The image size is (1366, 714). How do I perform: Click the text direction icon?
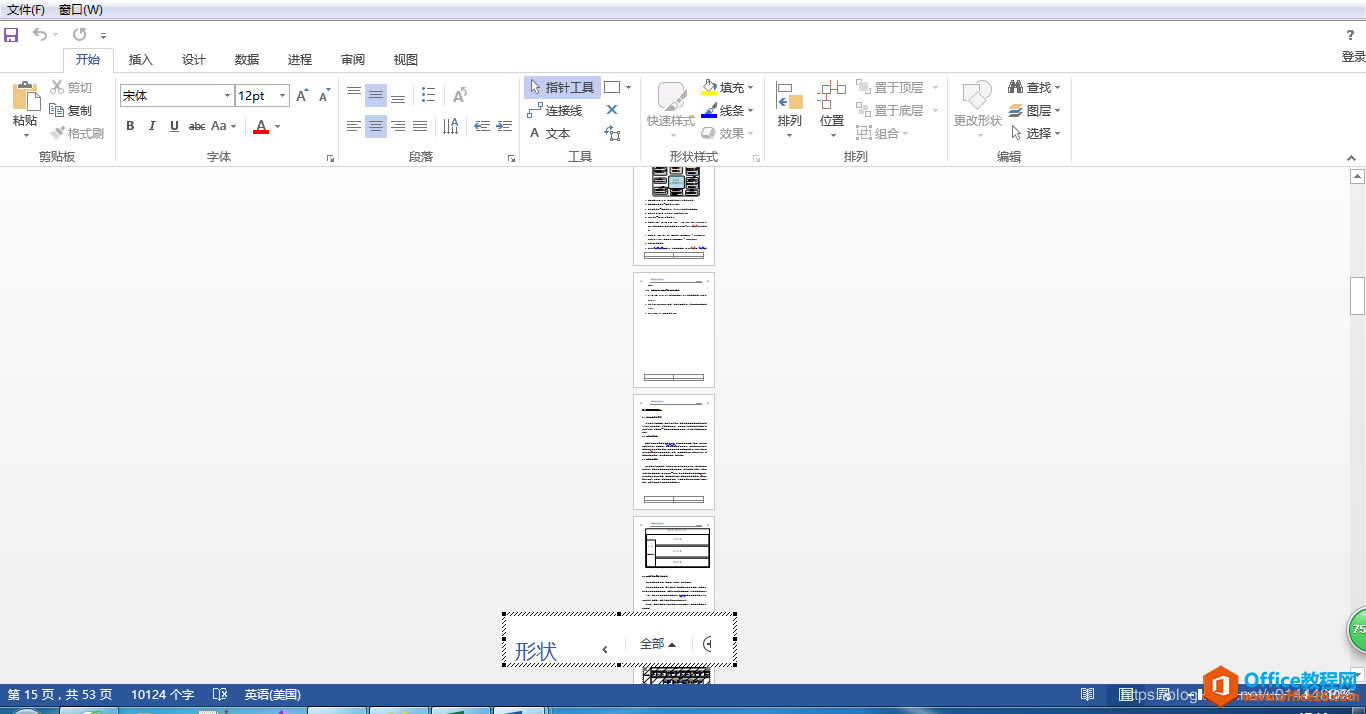451,126
